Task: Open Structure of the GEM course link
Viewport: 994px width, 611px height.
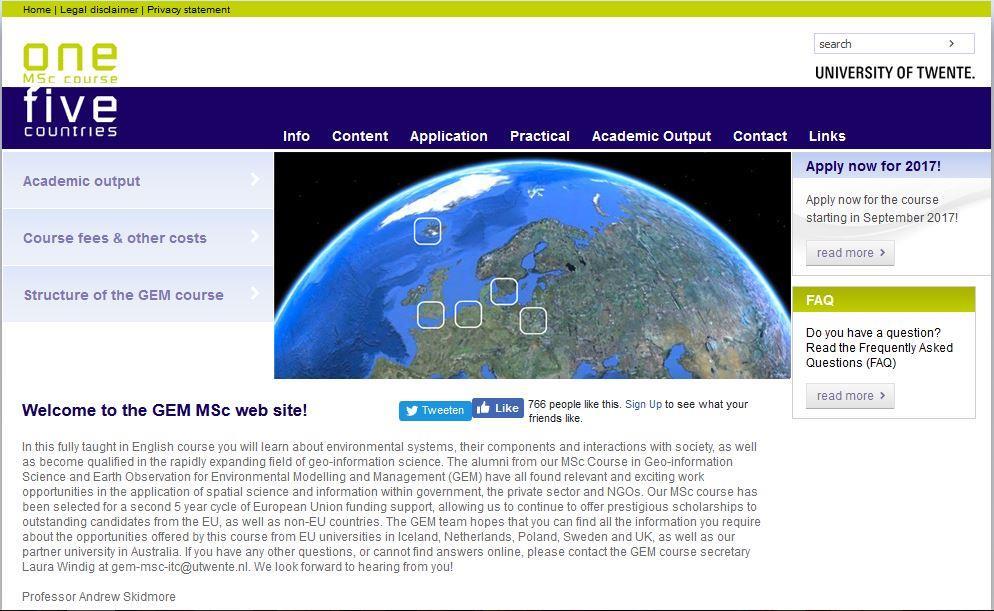Action: (x=124, y=295)
